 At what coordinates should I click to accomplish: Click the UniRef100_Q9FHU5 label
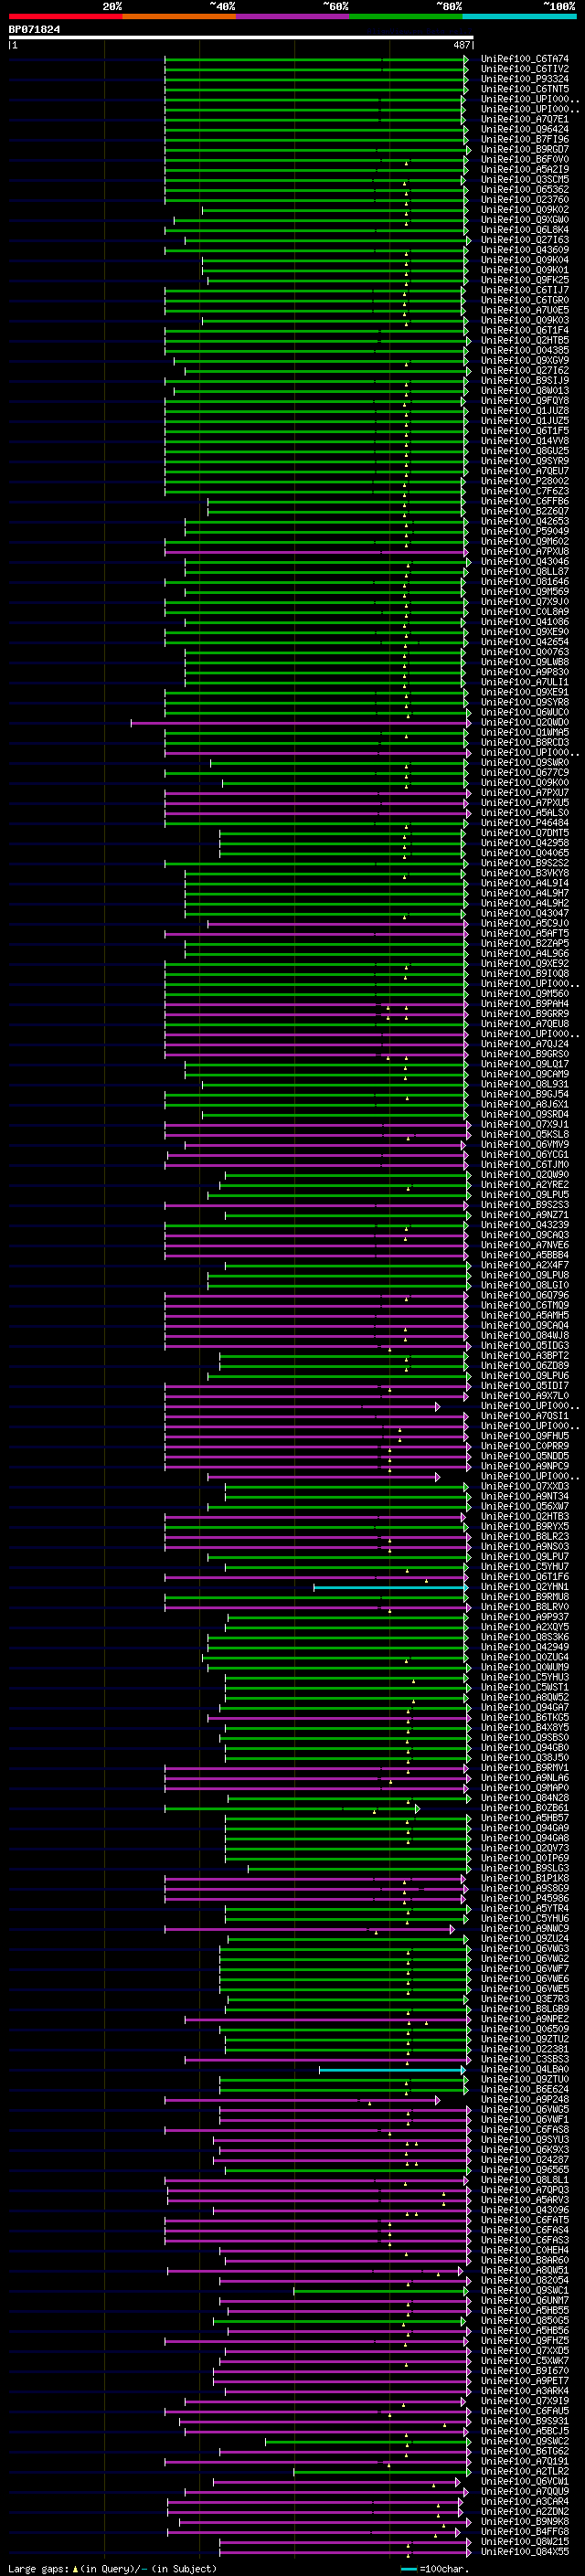525,1436
